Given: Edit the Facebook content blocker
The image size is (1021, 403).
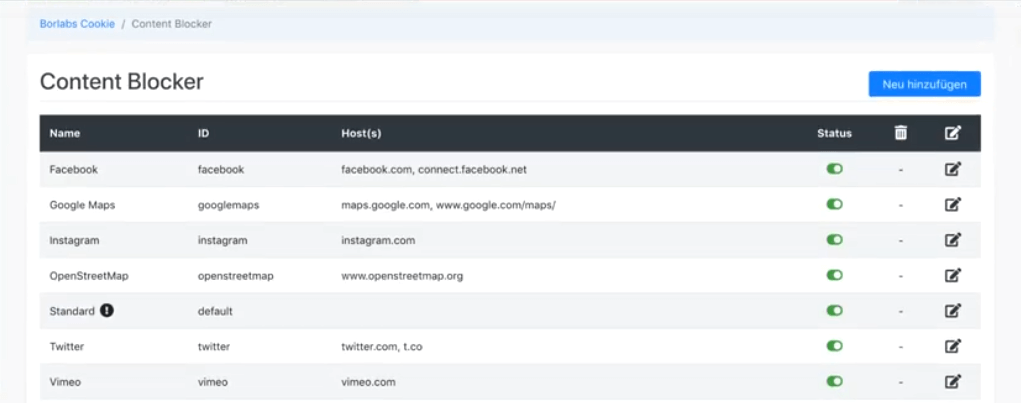Looking at the screenshot, I should click(953, 169).
